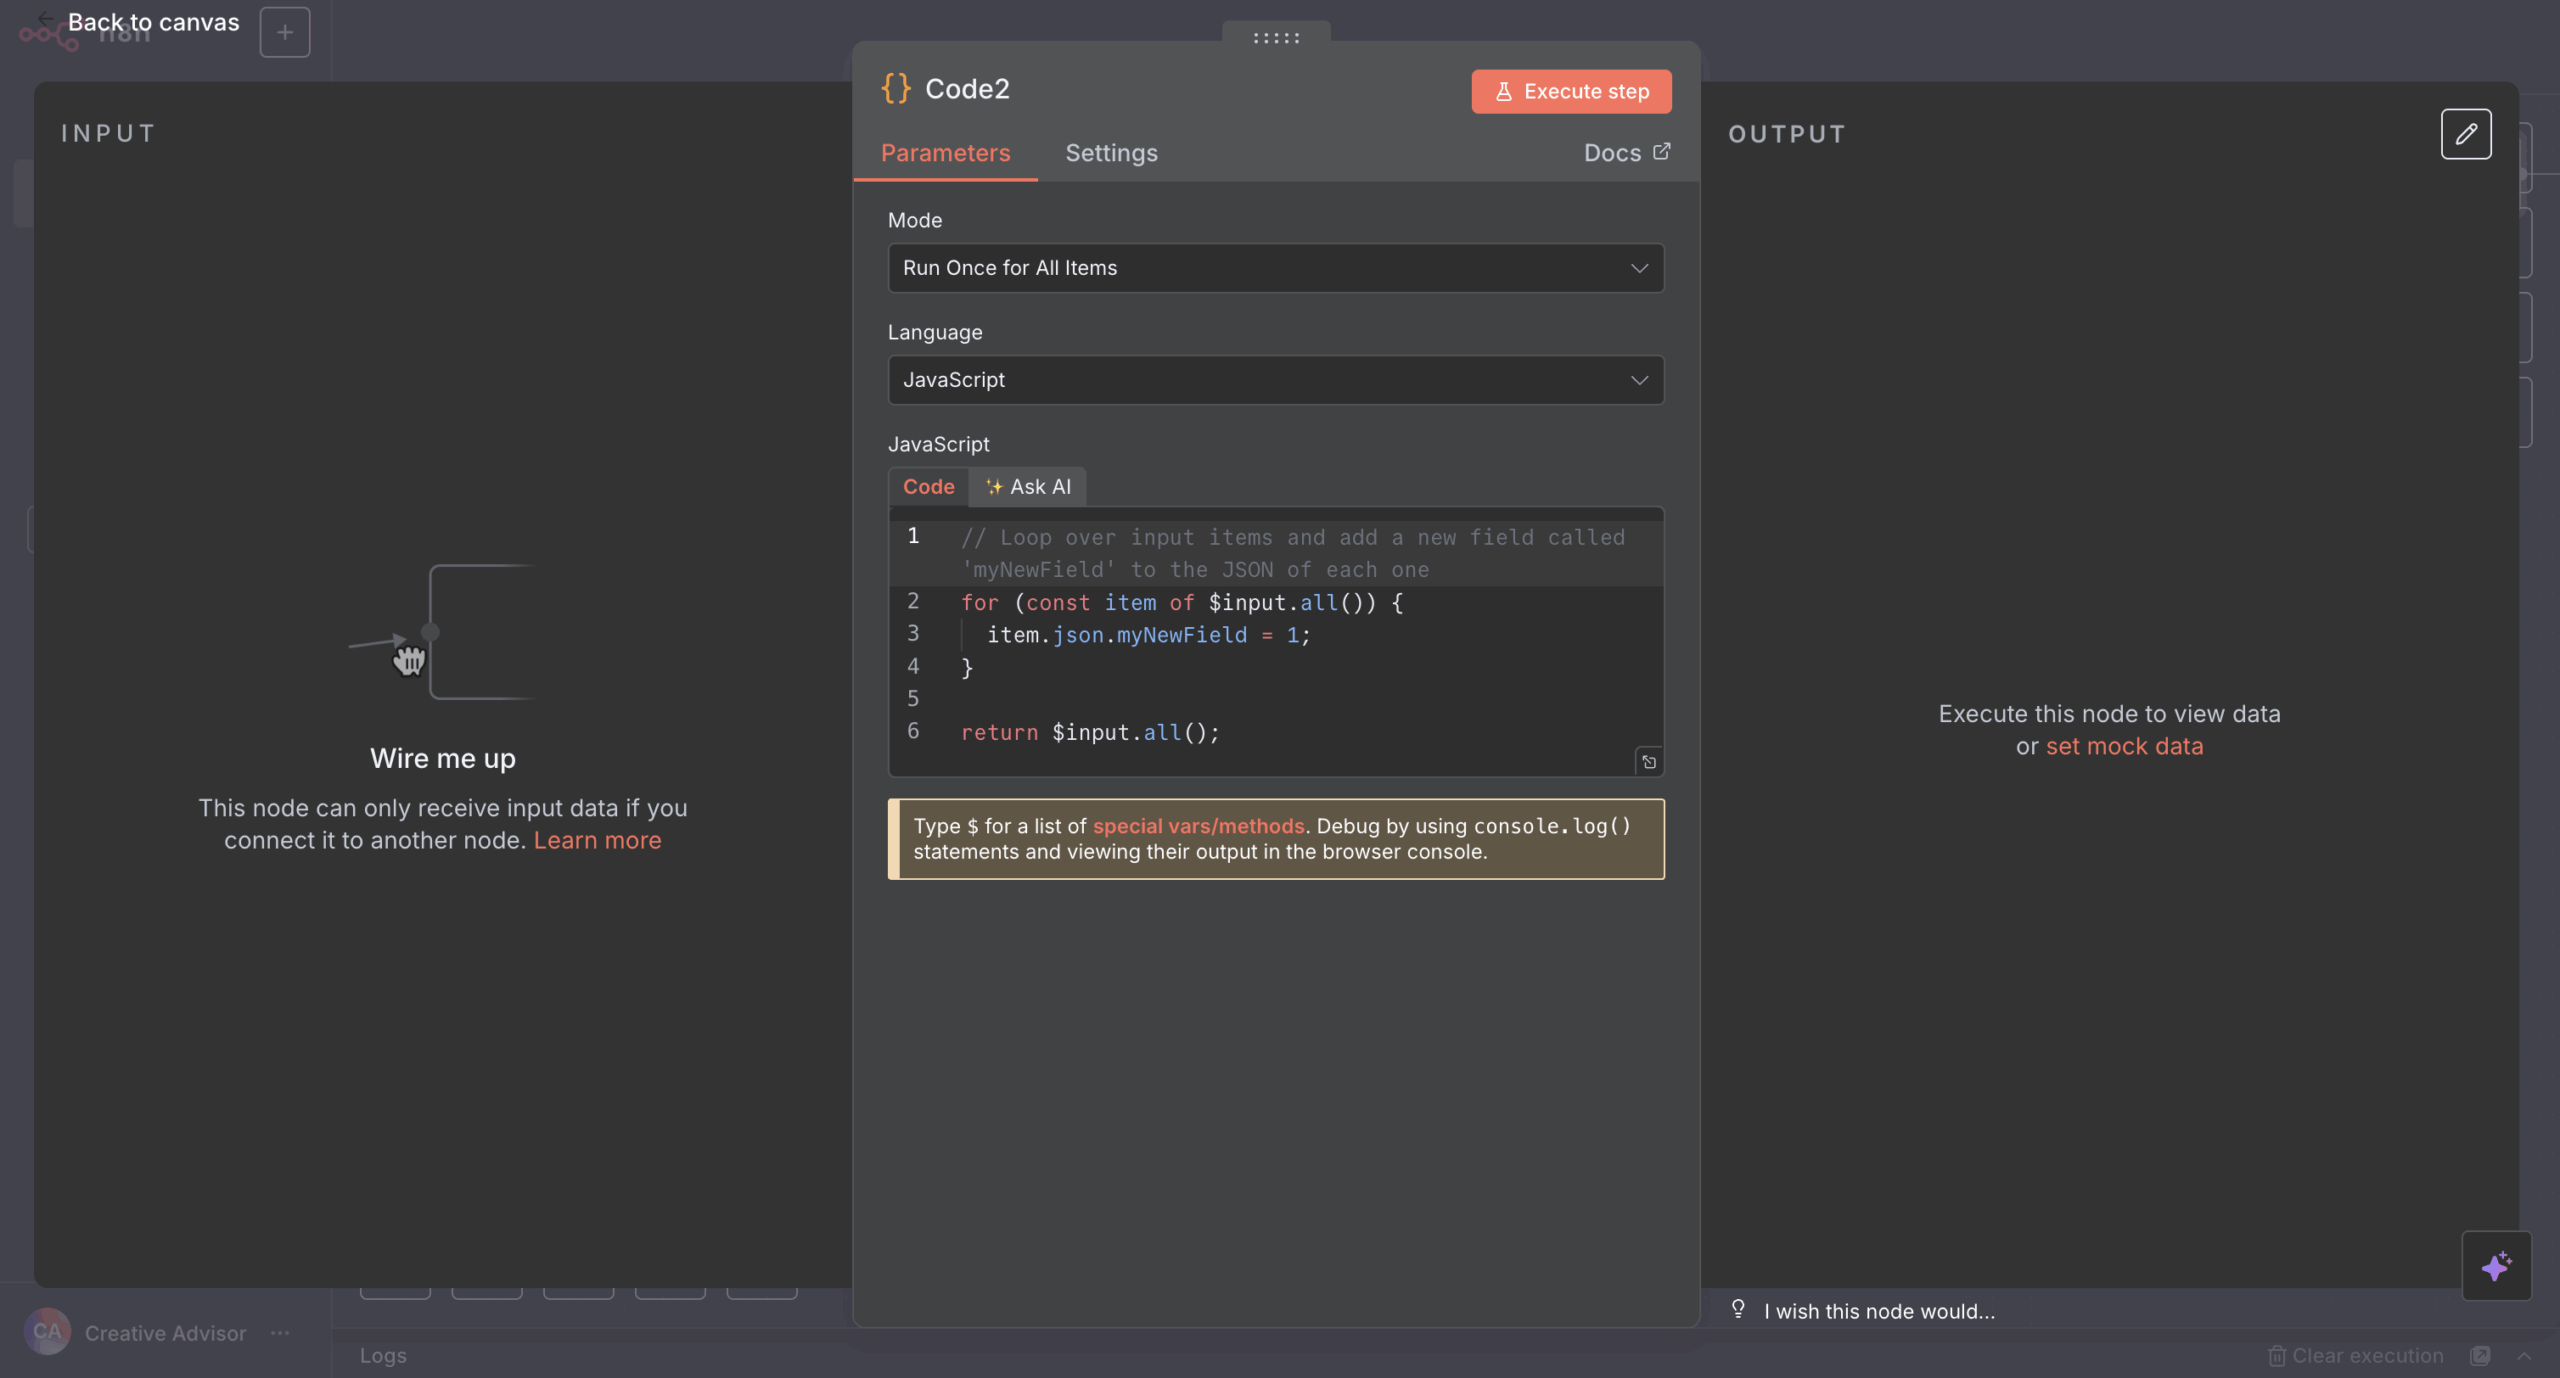Click the curly braces Code node icon

click(x=896, y=88)
